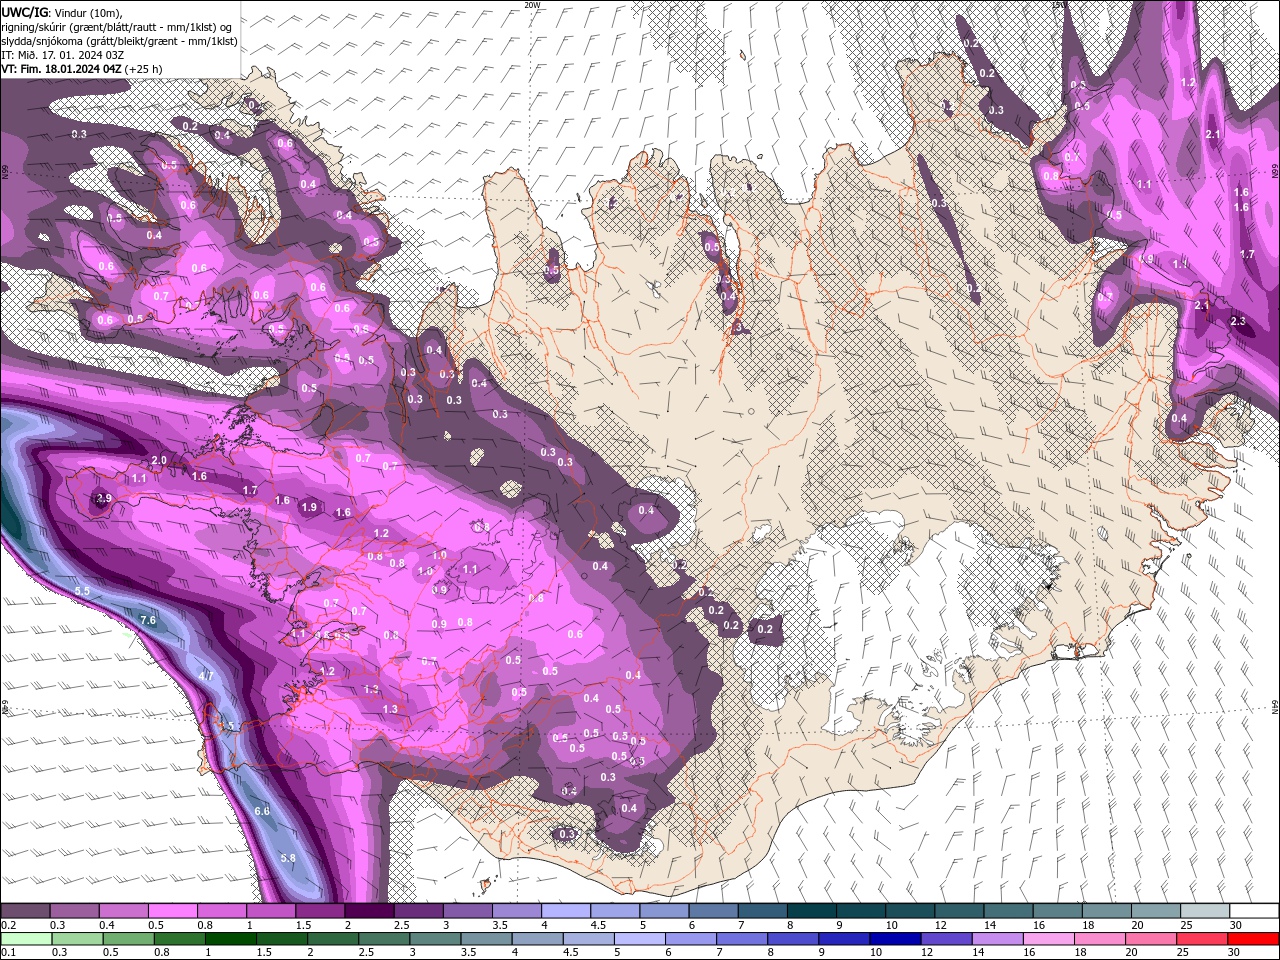
Task: Click the 'IT: Mið. 17. 01. 2024 03Z' line
Action: (x=61, y=55)
